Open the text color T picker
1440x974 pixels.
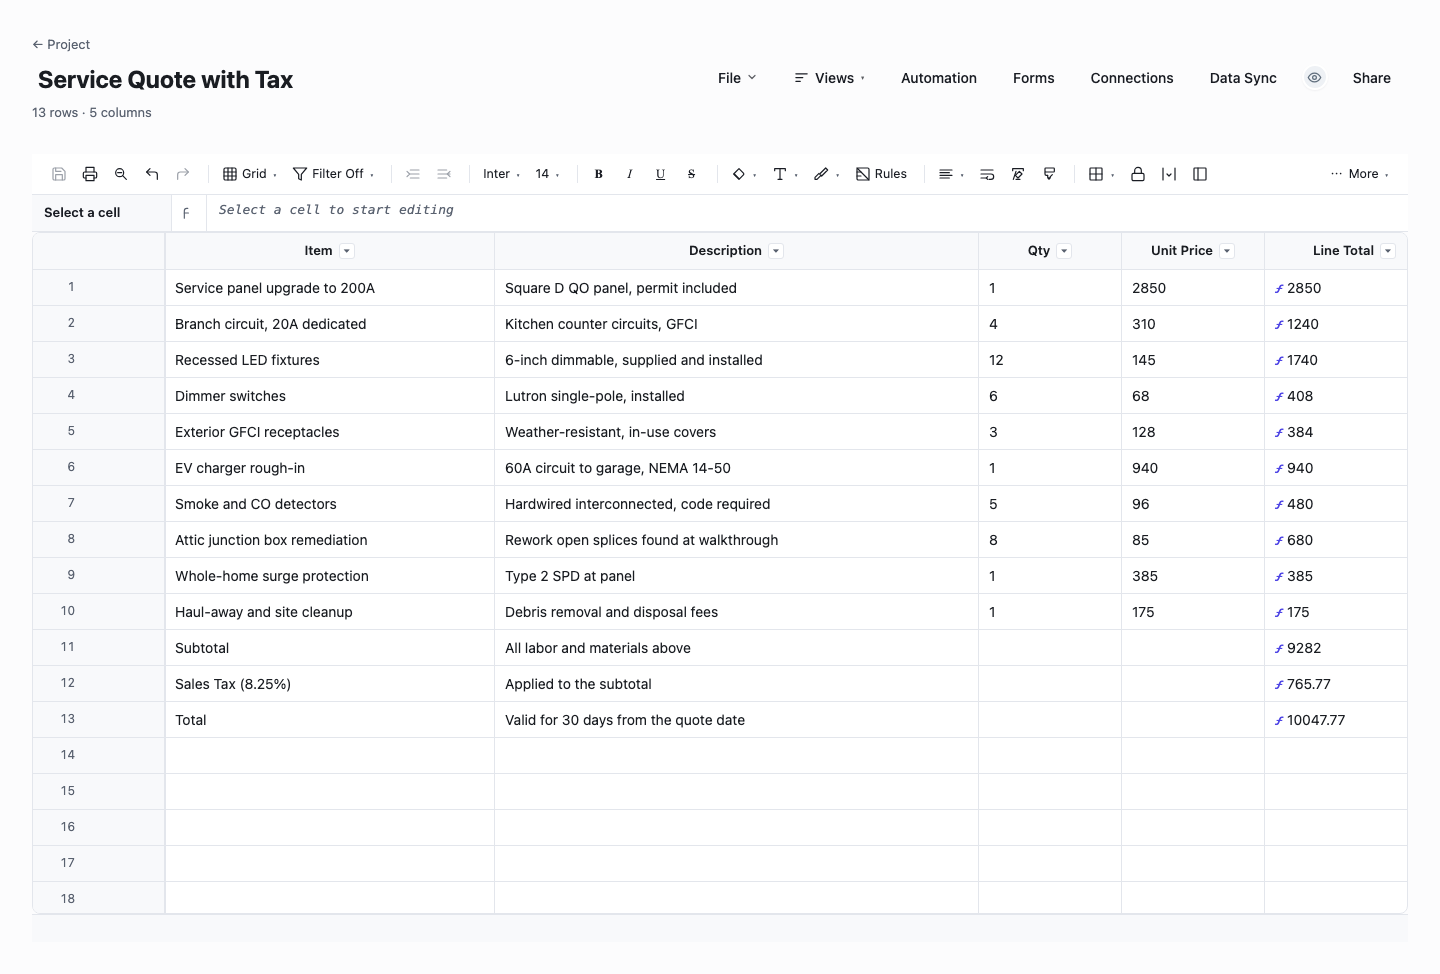click(785, 174)
